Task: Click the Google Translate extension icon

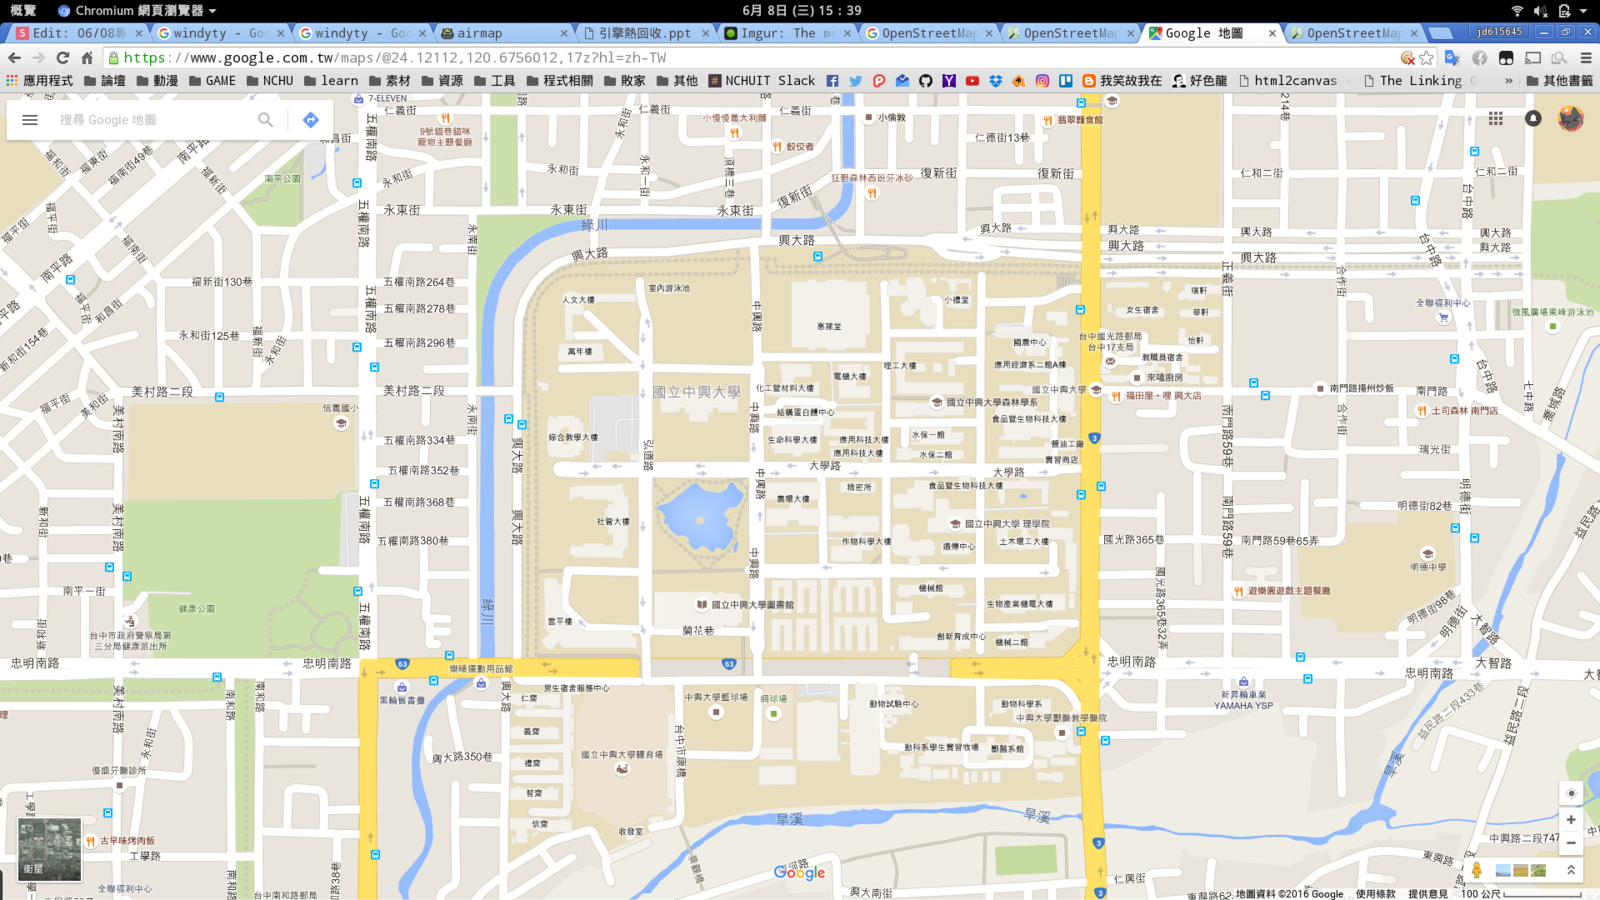Action: pyautogui.click(x=1452, y=58)
